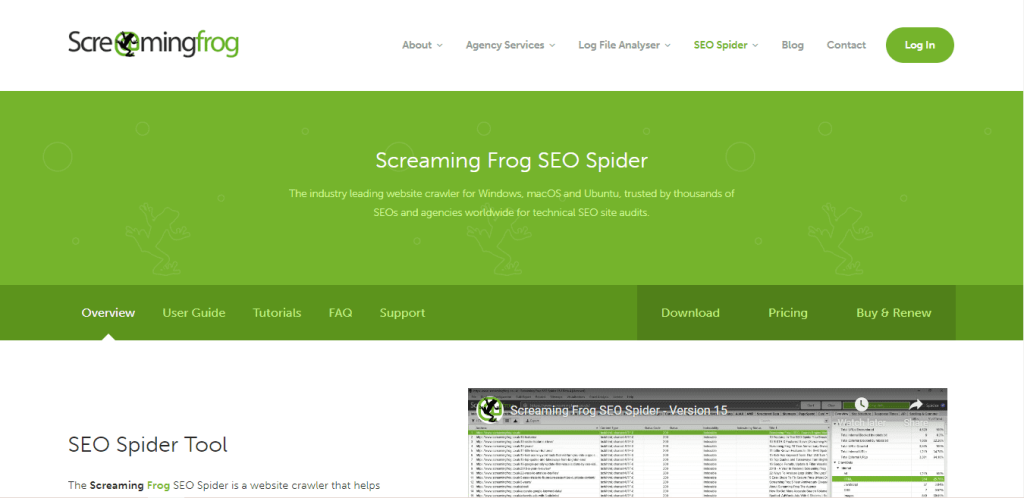Click the Log In button
The height and width of the screenshot is (498, 1024).
pos(920,45)
